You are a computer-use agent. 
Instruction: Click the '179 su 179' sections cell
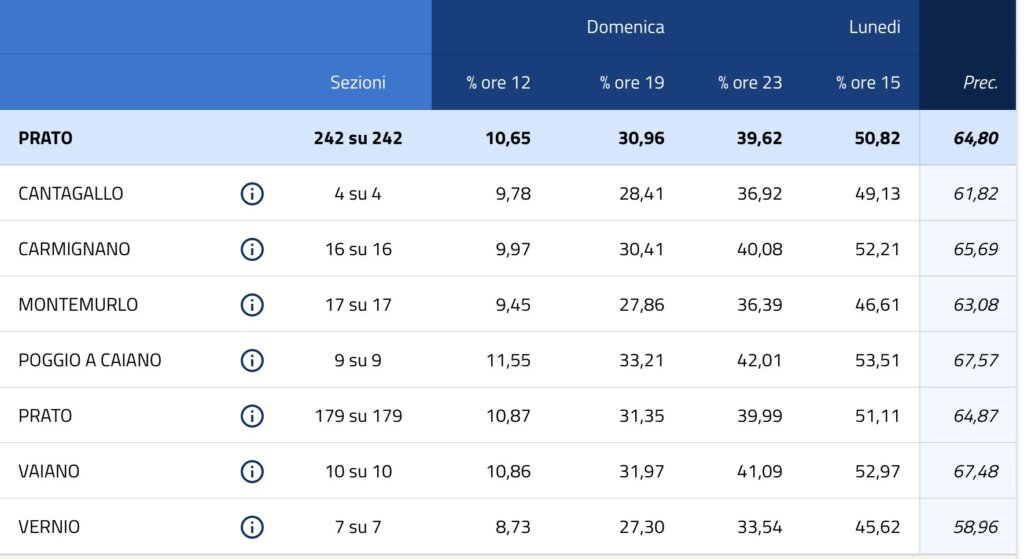pyautogui.click(x=358, y=416)
